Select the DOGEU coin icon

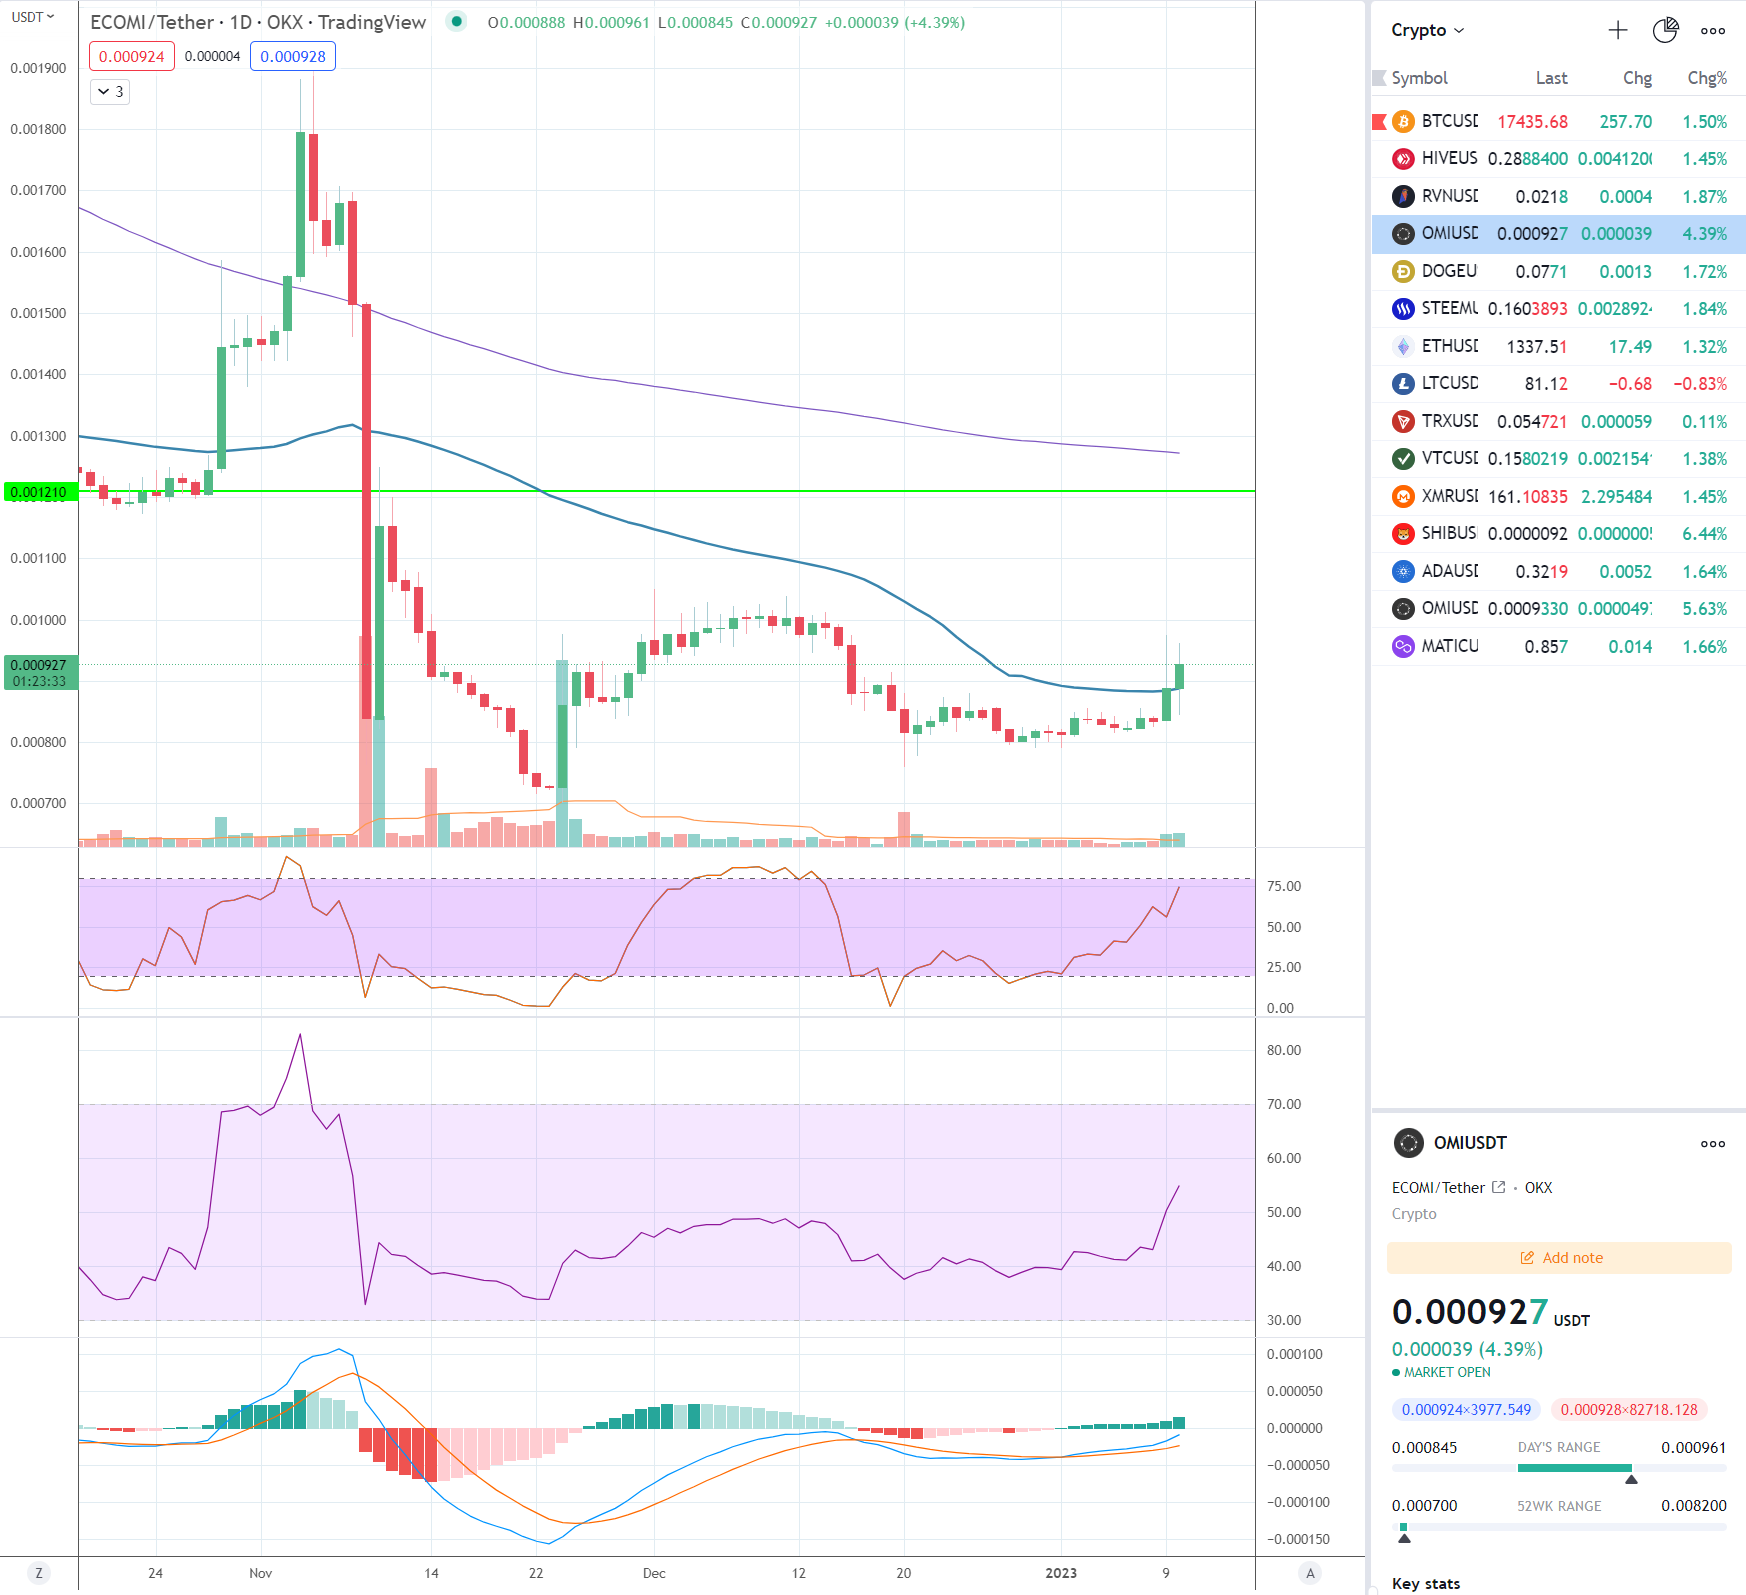click(x=1403, y=271)
